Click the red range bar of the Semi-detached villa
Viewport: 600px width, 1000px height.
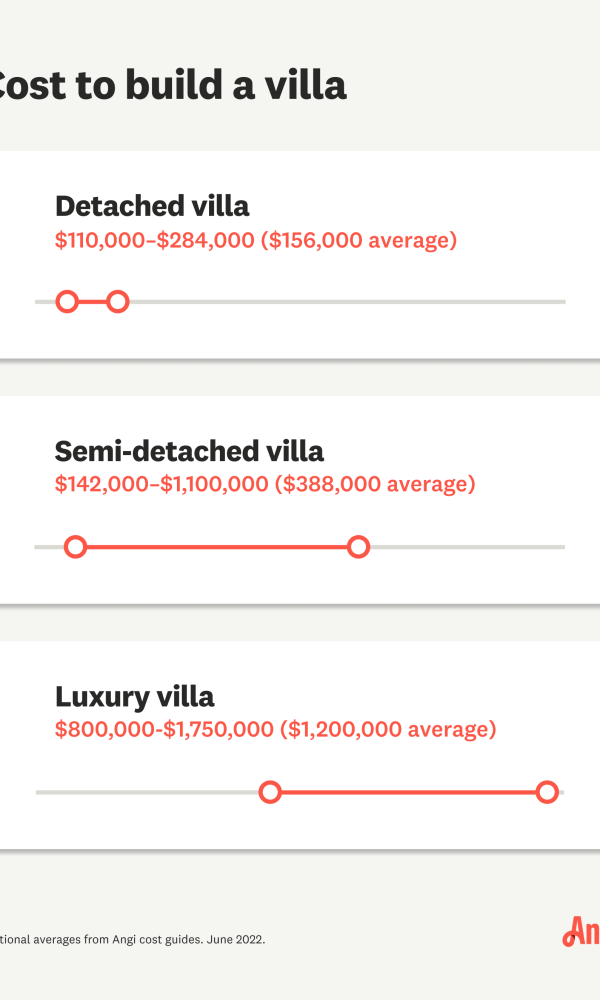(x=217, y=547)
